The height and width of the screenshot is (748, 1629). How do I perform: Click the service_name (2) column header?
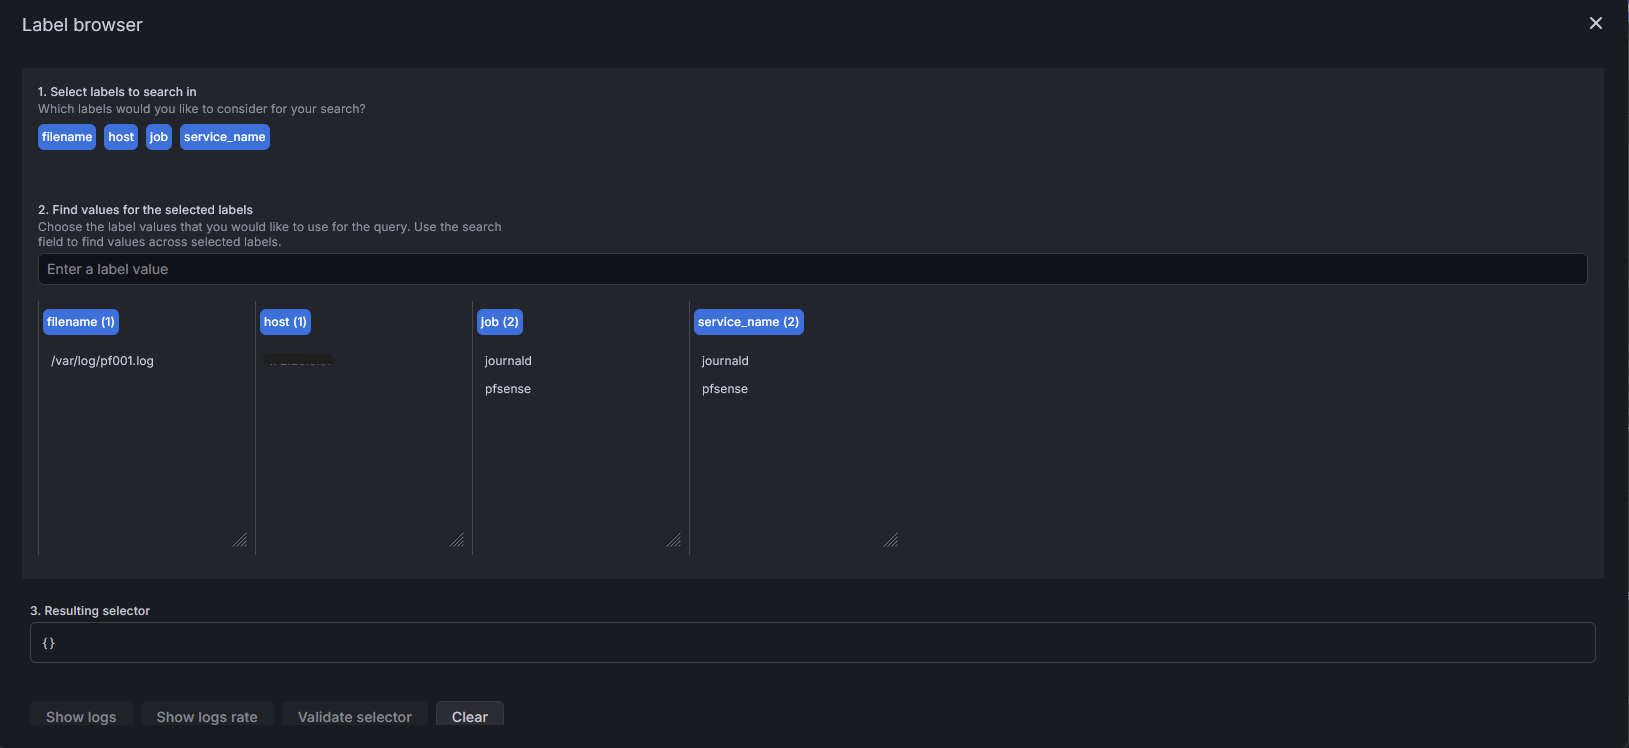click(748, 322)
